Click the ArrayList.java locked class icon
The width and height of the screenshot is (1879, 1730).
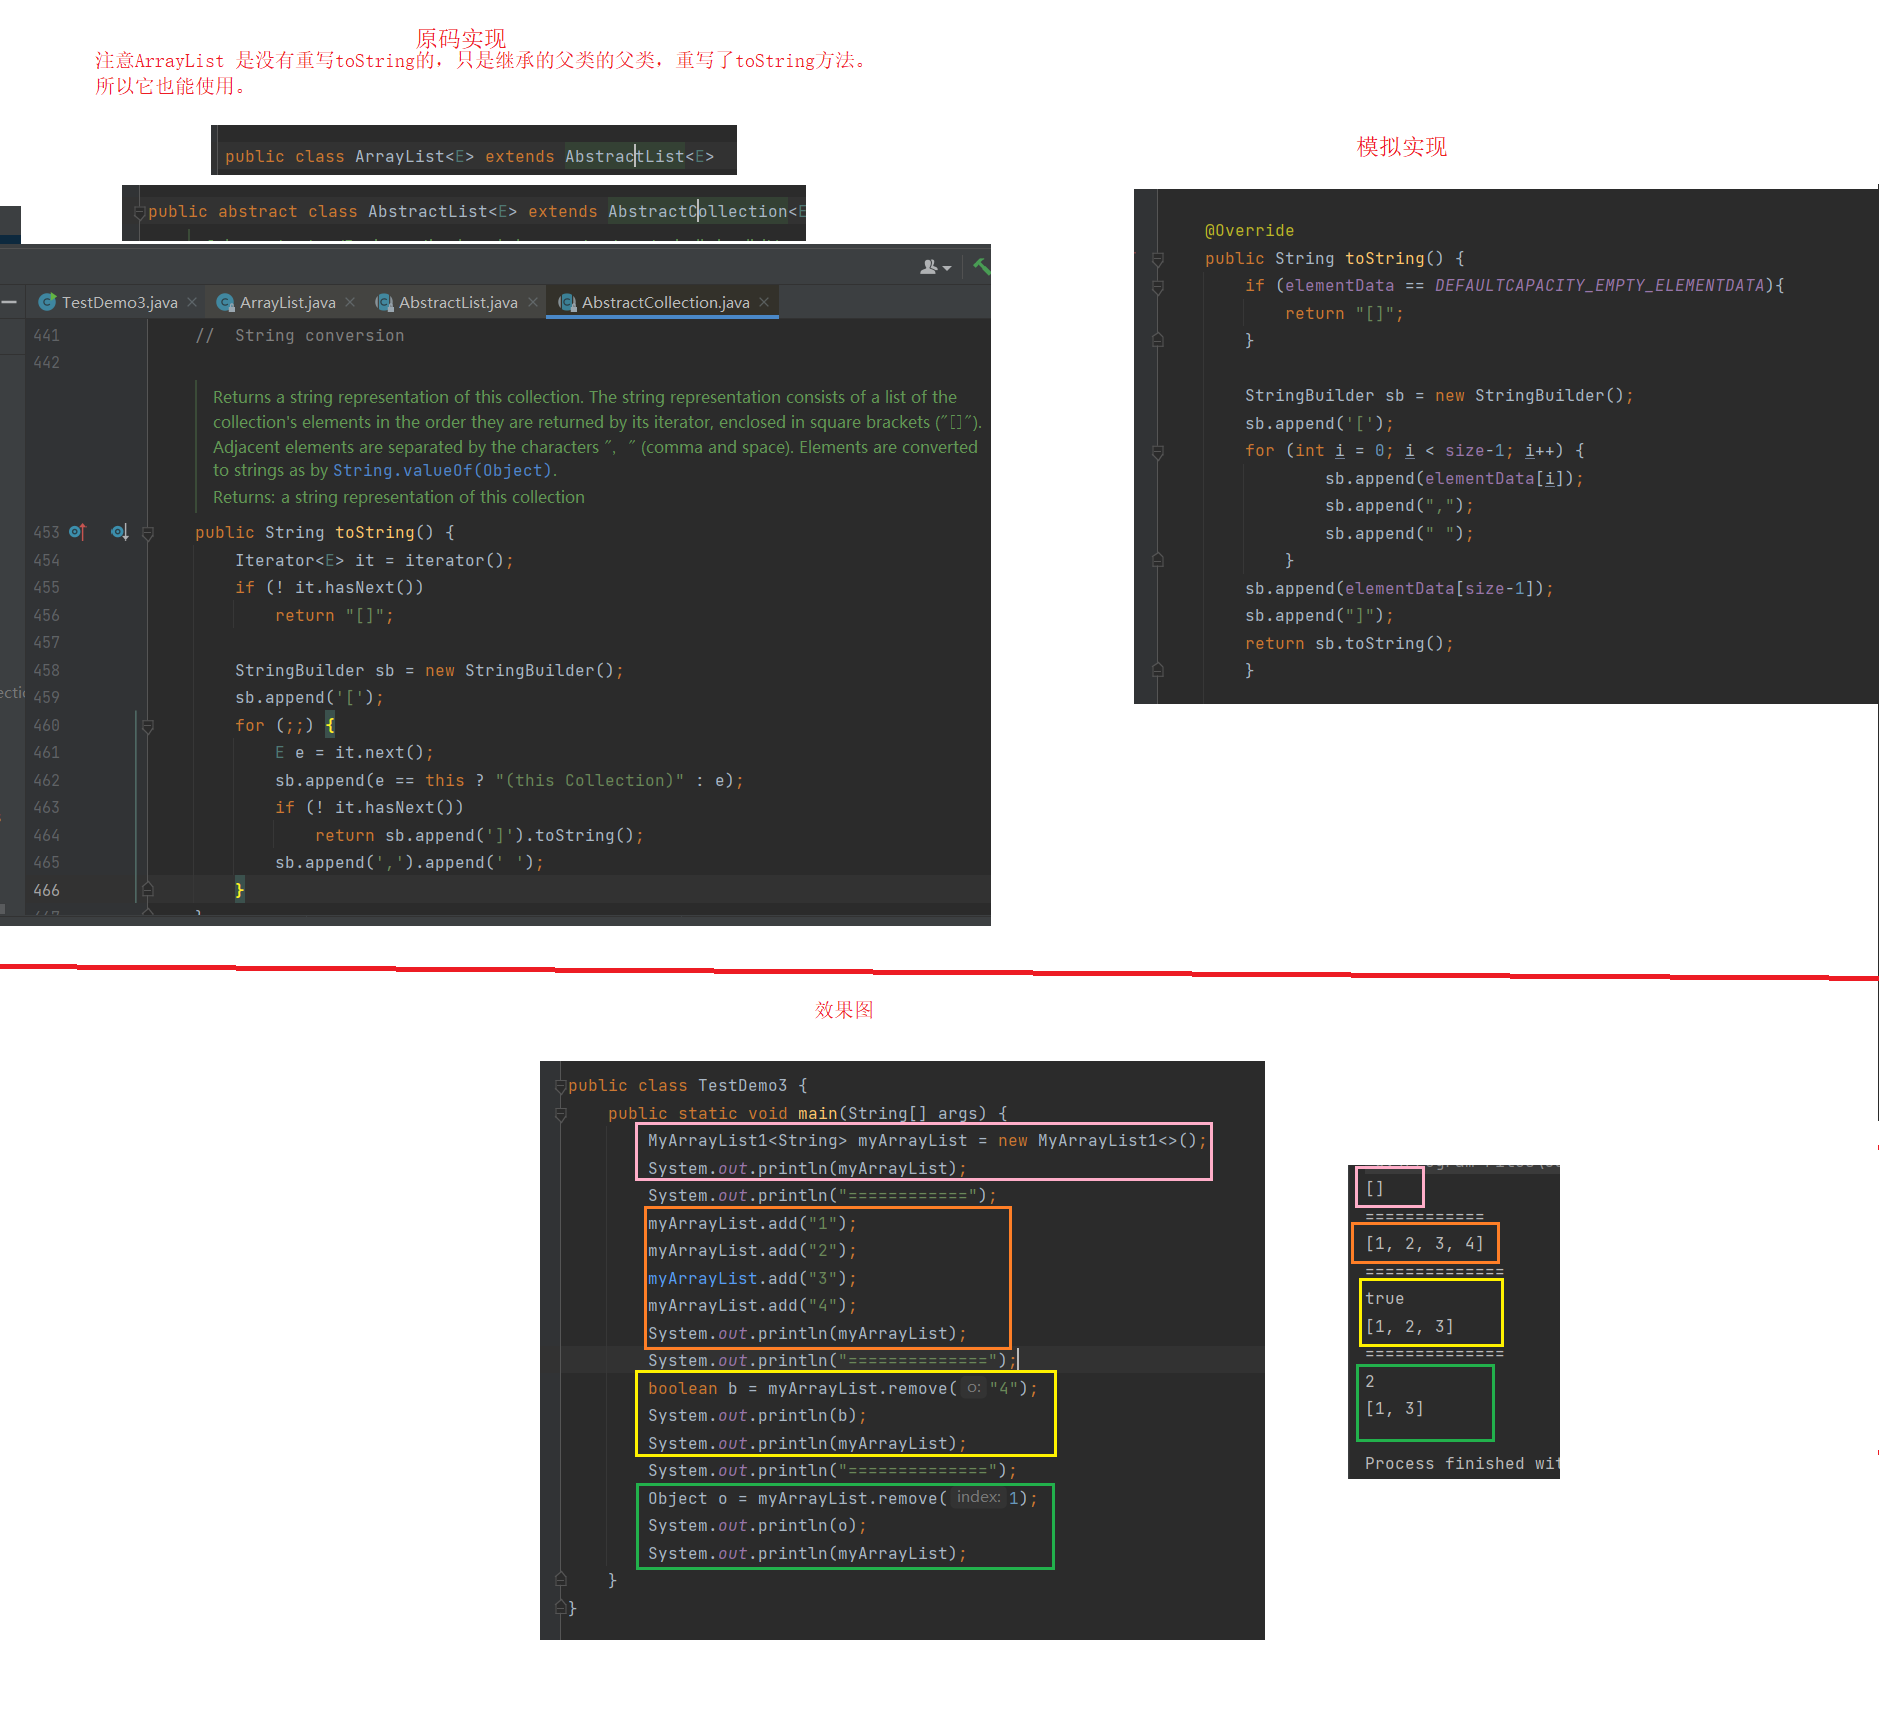(x=225, y=302)
